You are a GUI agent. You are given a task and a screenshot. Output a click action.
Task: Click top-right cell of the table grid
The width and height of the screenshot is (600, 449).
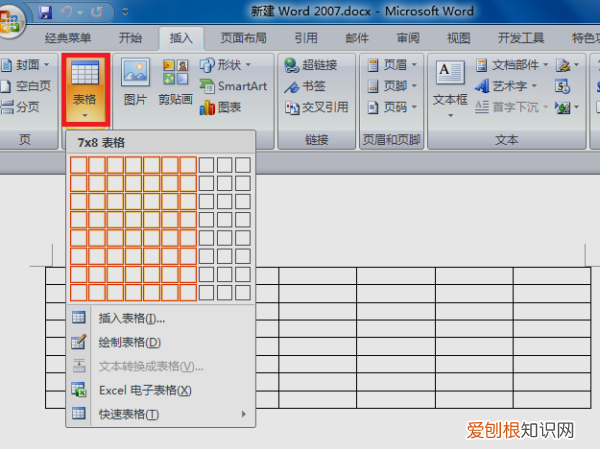pos(243,165)
